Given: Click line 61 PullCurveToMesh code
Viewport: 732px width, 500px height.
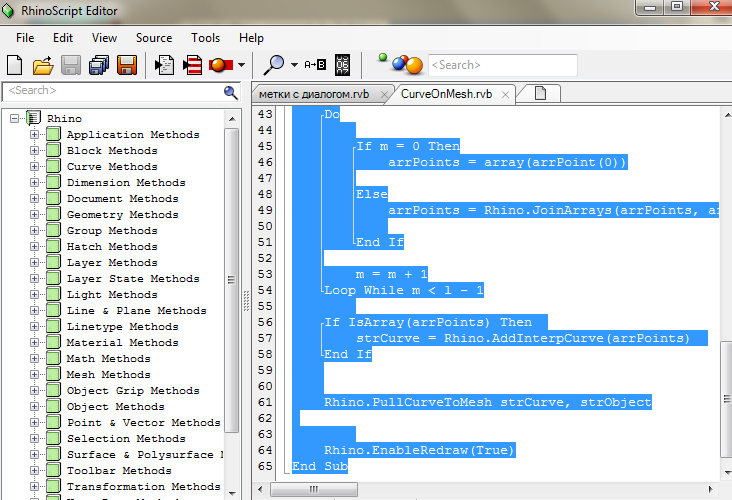Looking at the screenshot, I should pos(488,402).
